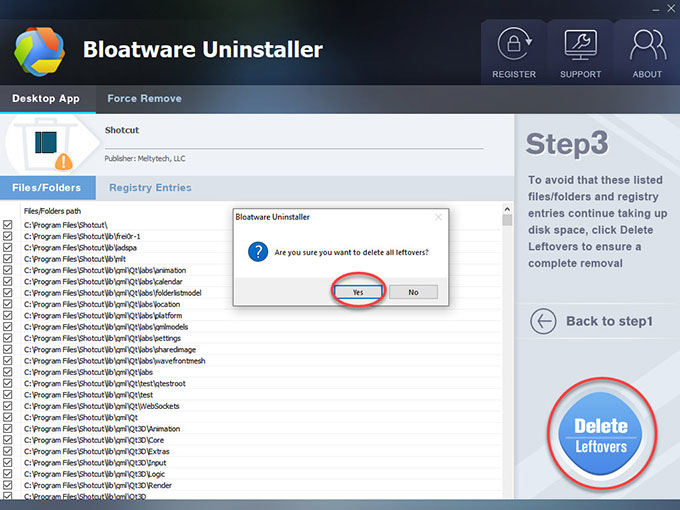Switch to the Force Remove tab

coord(144,98)
